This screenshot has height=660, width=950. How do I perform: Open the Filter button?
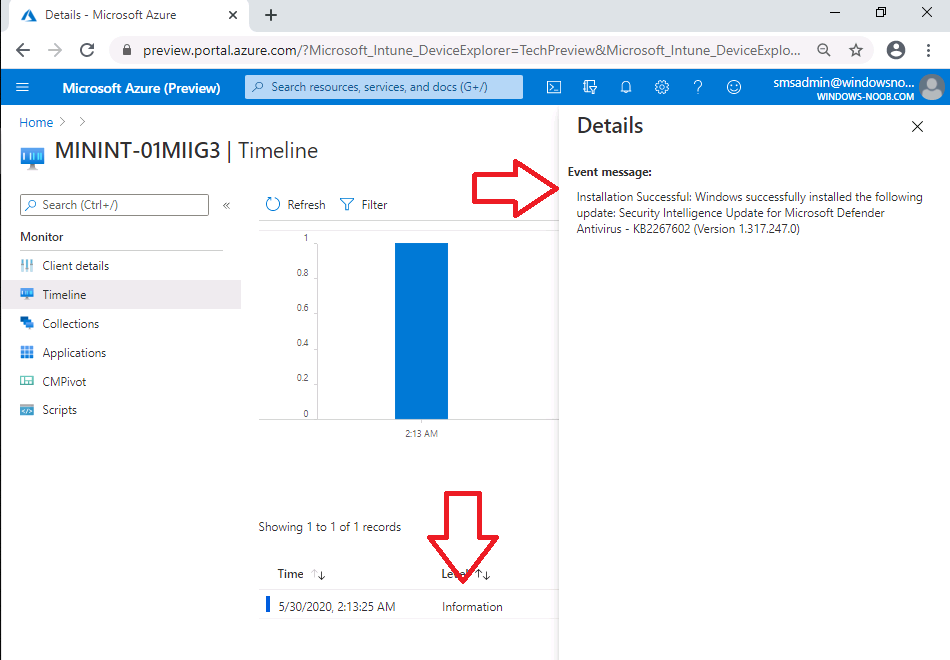[x=364, y=205]
